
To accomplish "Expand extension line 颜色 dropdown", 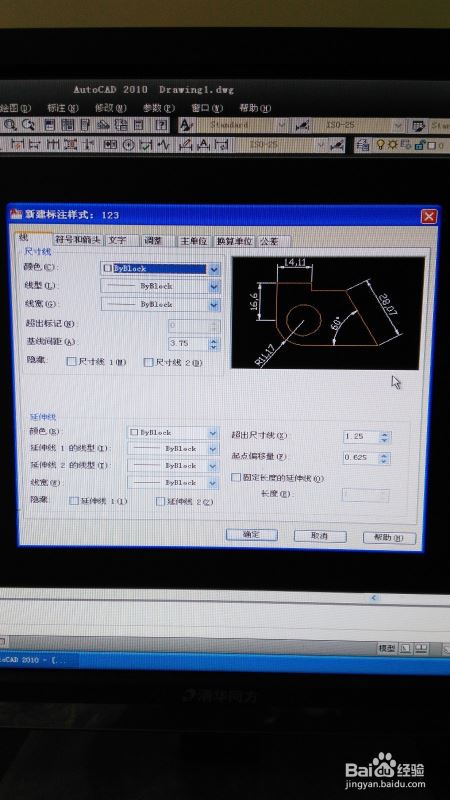I will [x=213, y=433].
